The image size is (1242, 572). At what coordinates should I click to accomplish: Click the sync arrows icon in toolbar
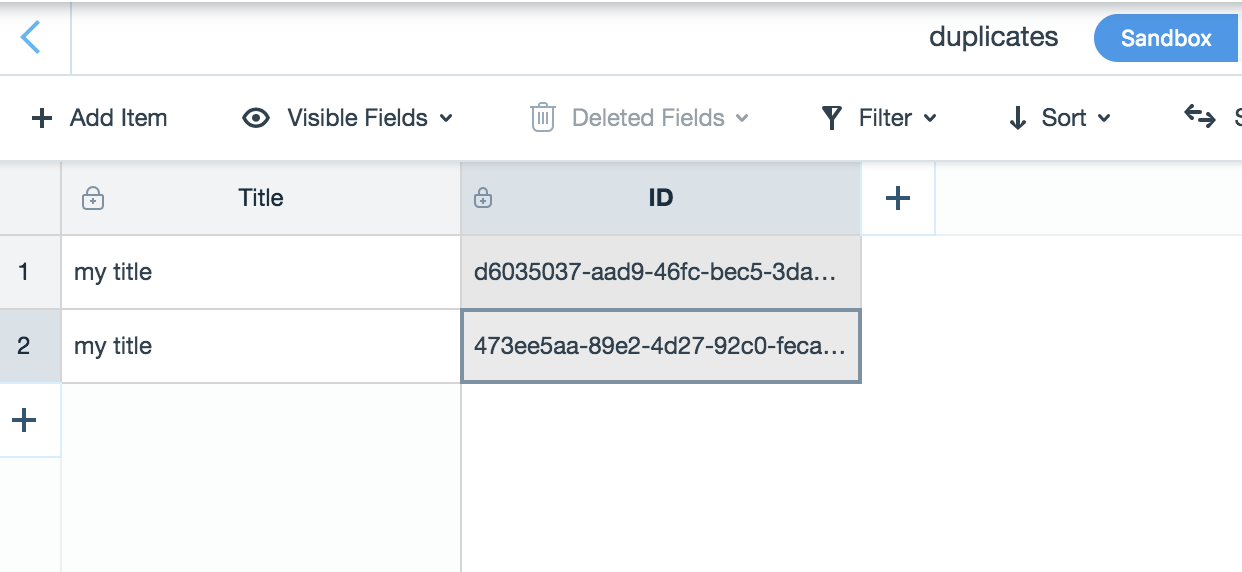tap(1199, 115)
